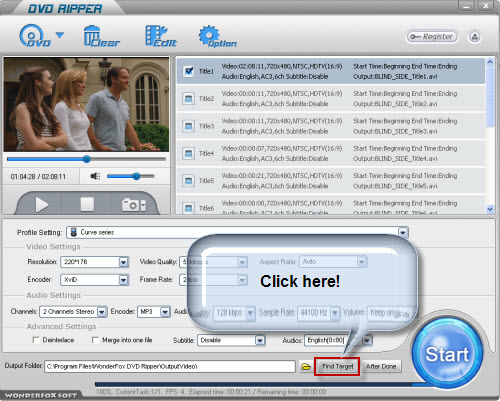Click the big Start button
This screenshot has width=500, height=401.
click(447, 353)
